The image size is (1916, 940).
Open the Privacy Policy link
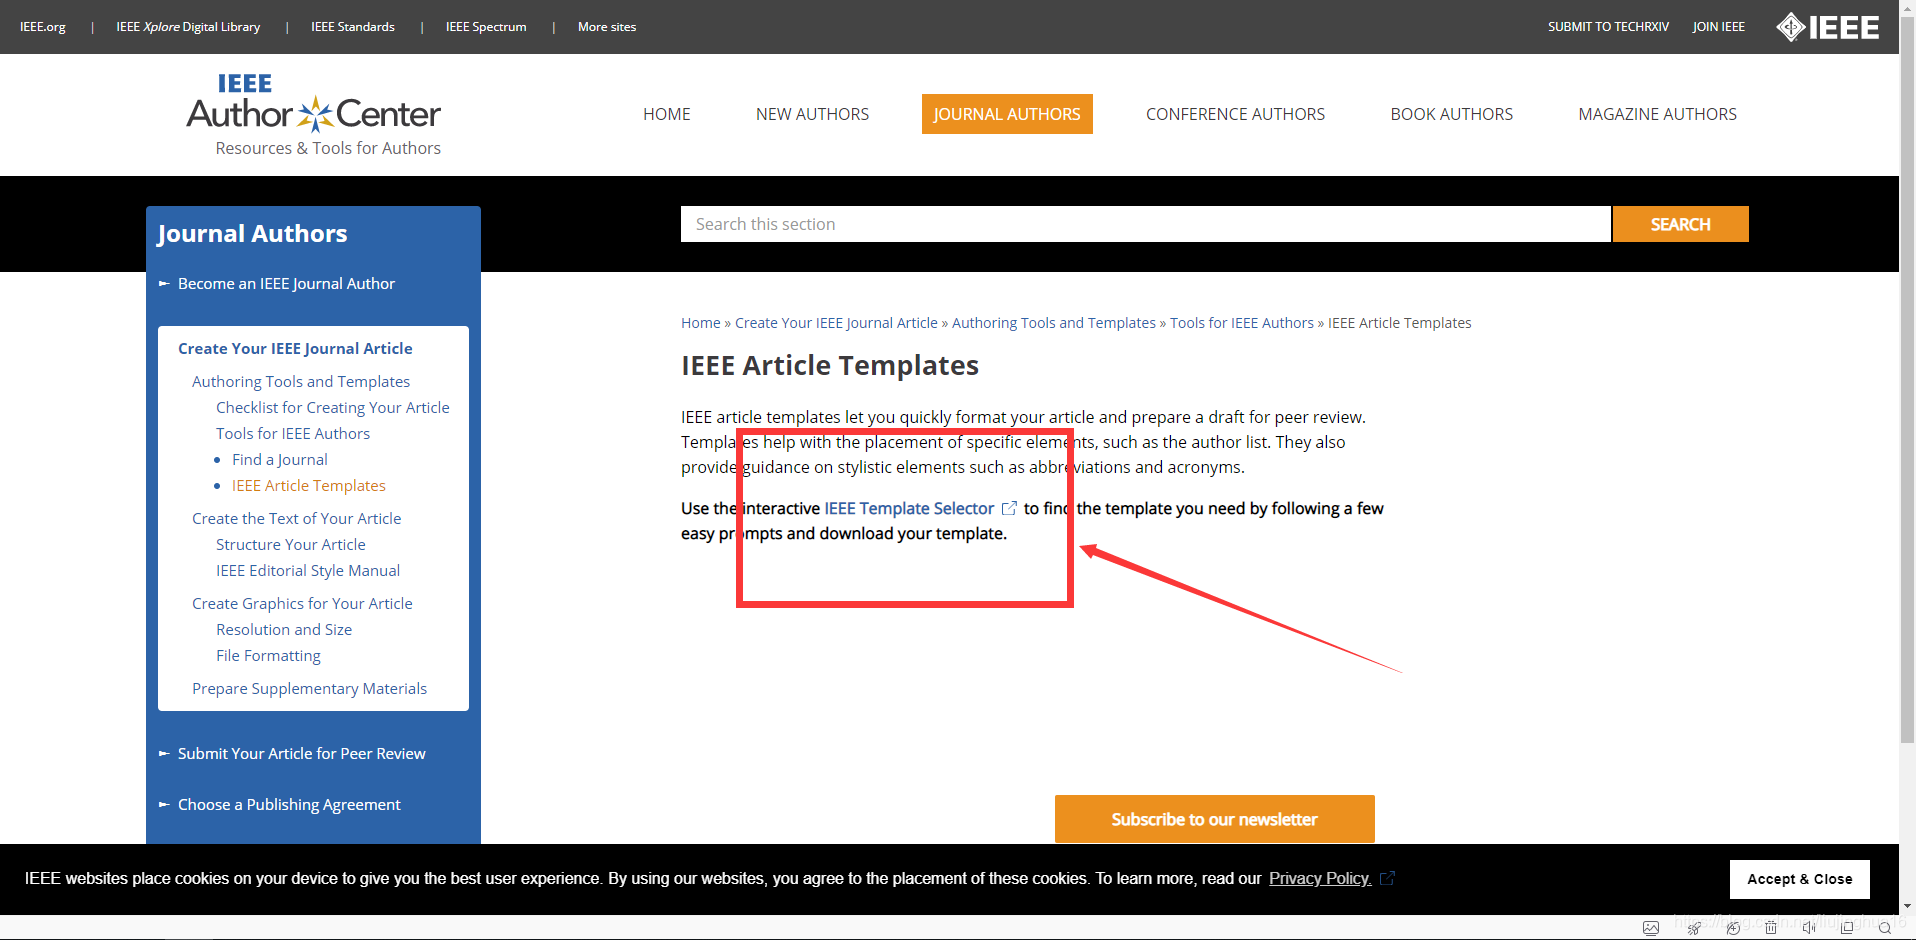pyautogui.click(x=1320, y=878)
